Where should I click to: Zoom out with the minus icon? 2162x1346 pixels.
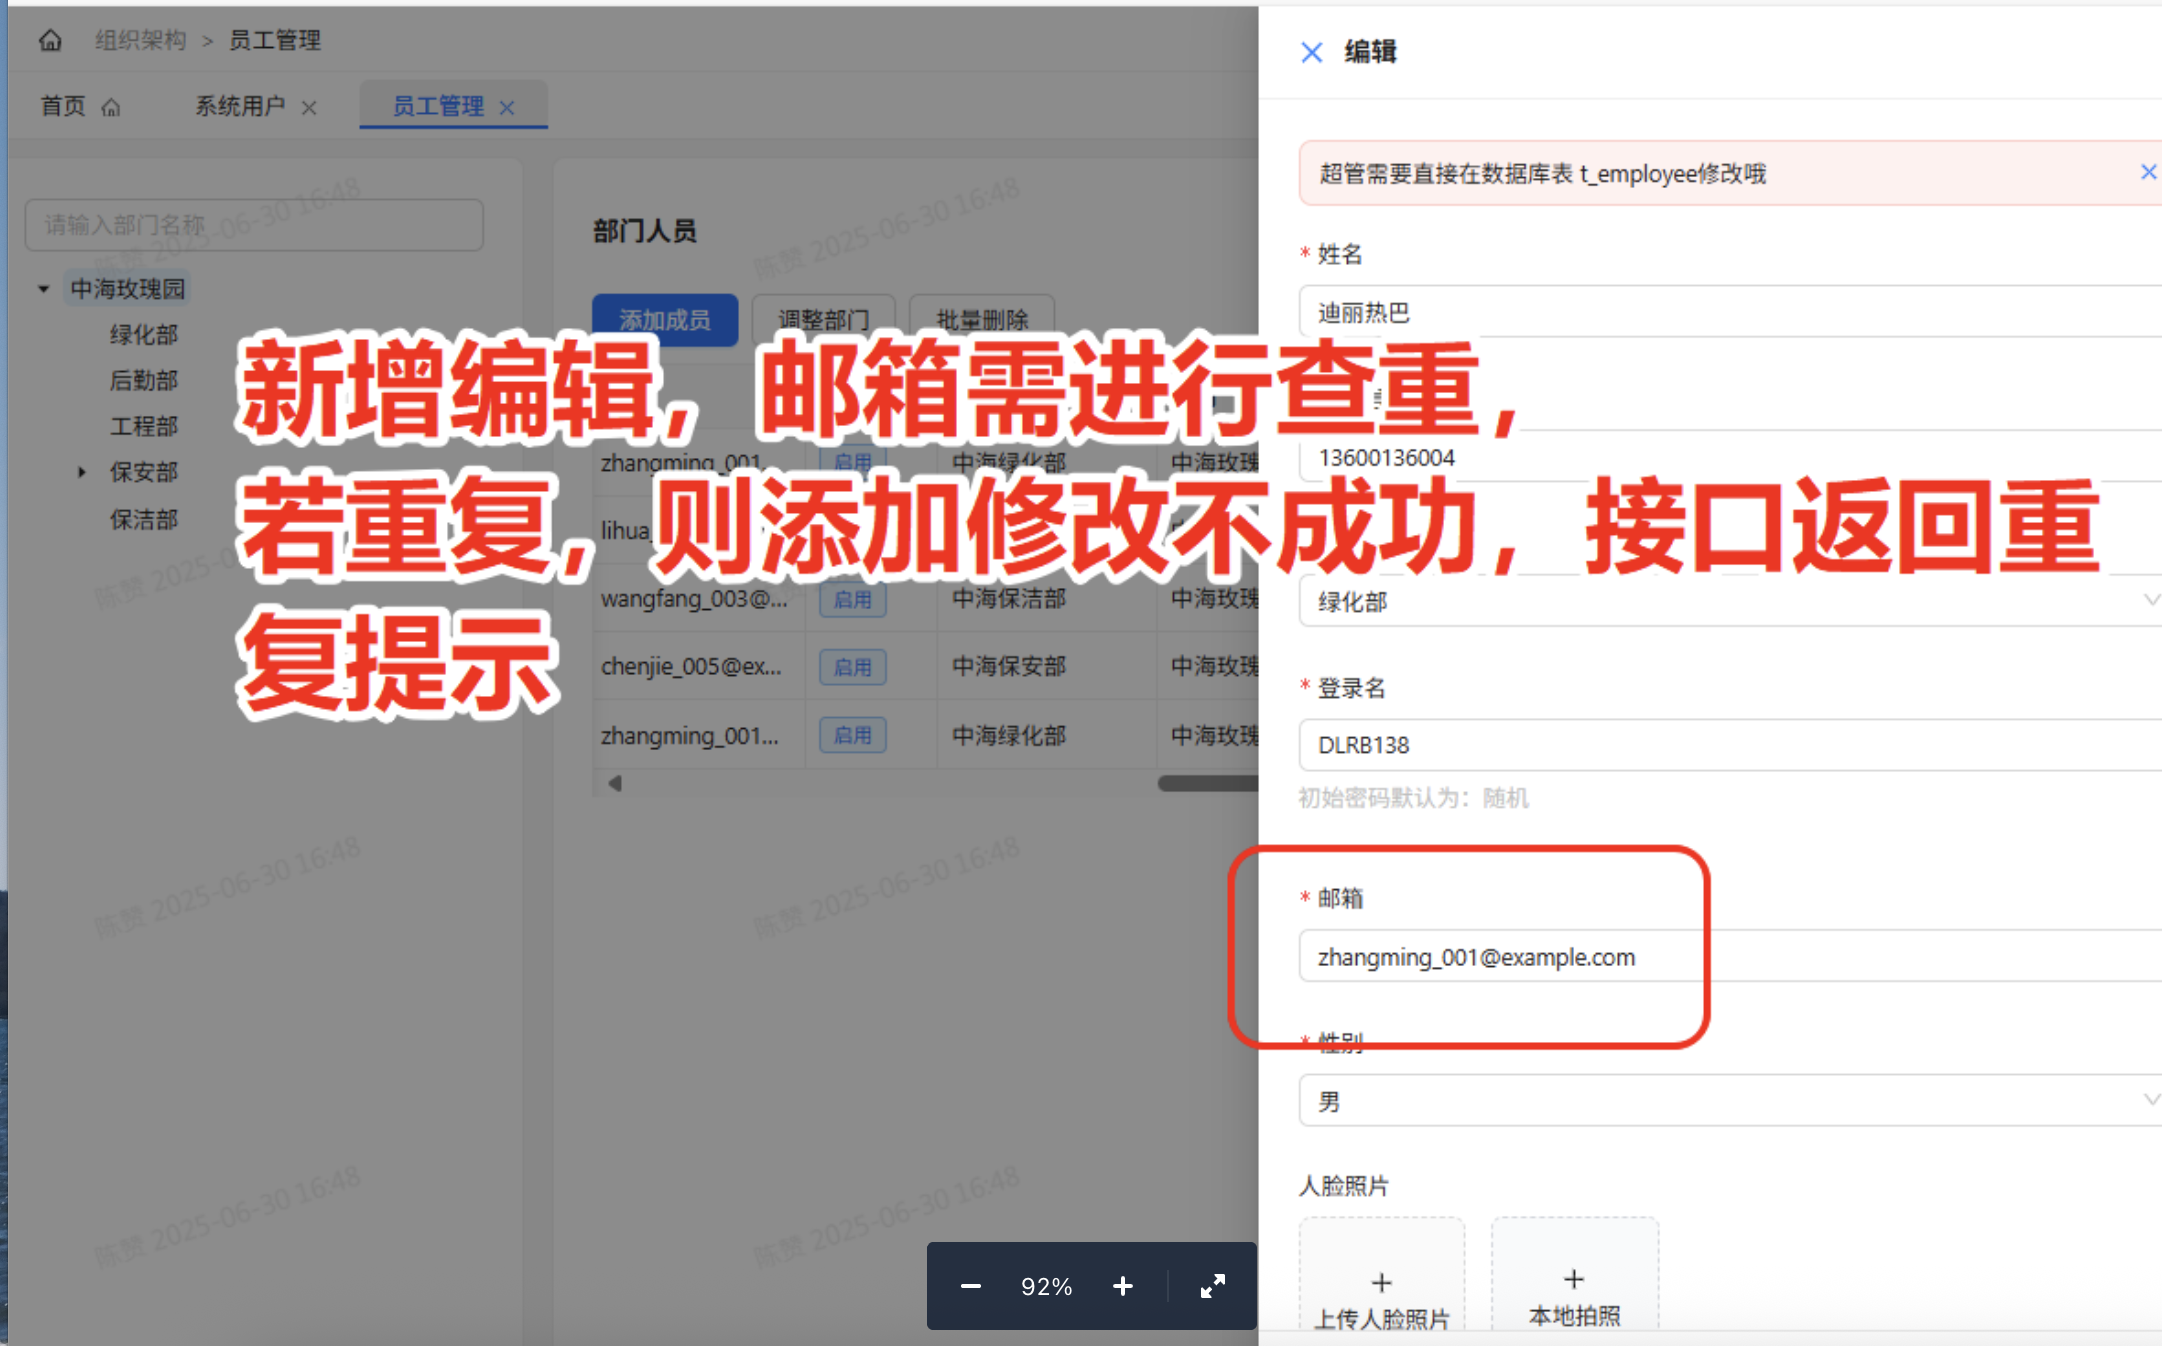click(970, 1286)
